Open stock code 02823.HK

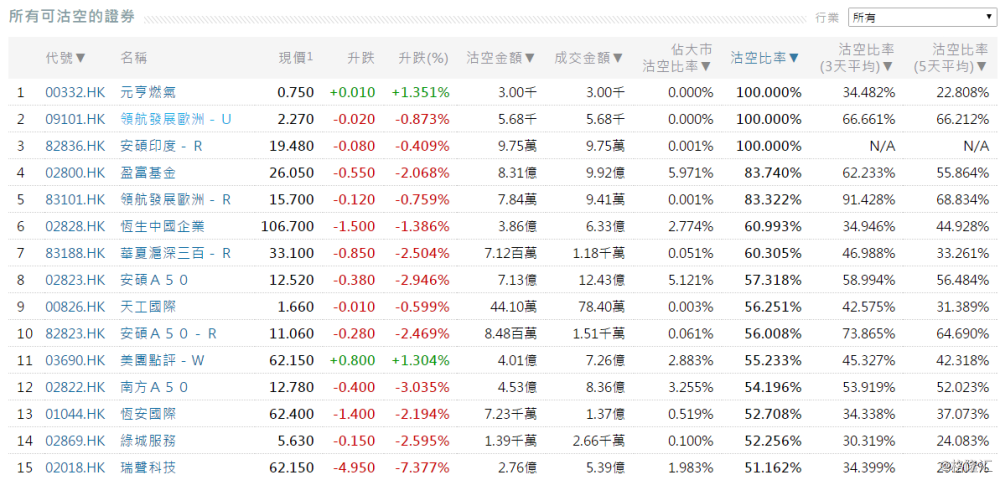[x=75, y=280]
